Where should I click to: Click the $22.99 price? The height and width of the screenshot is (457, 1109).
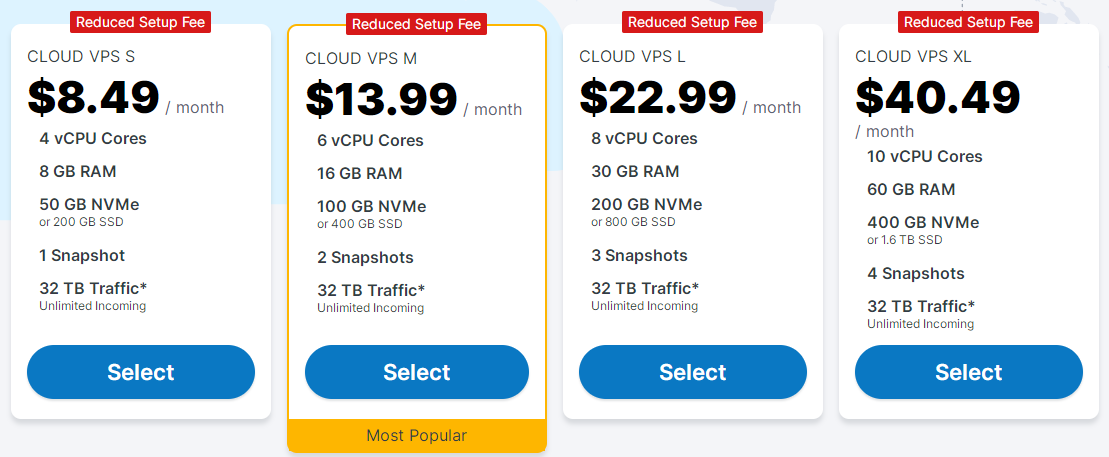click(657, 97)
